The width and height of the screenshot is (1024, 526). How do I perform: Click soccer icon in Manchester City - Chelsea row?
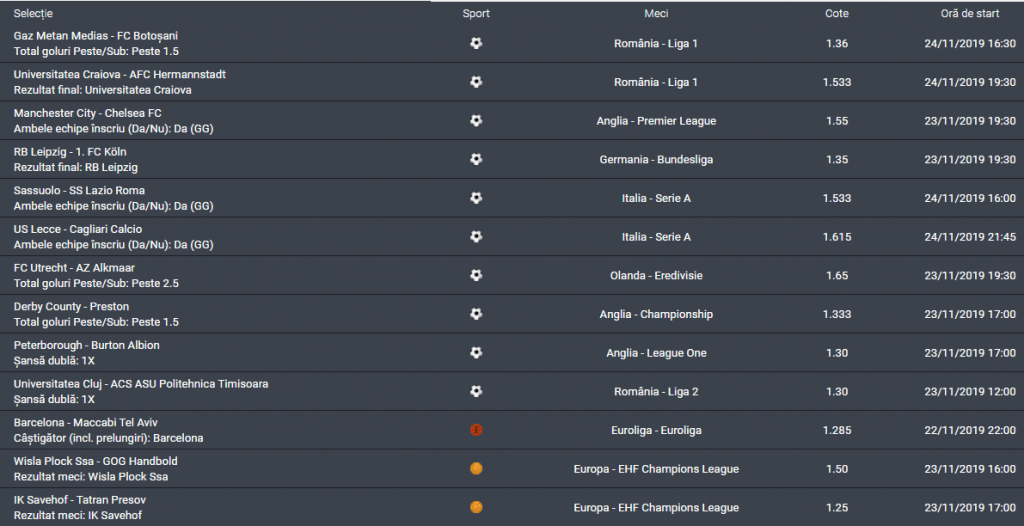coord(476,121)
